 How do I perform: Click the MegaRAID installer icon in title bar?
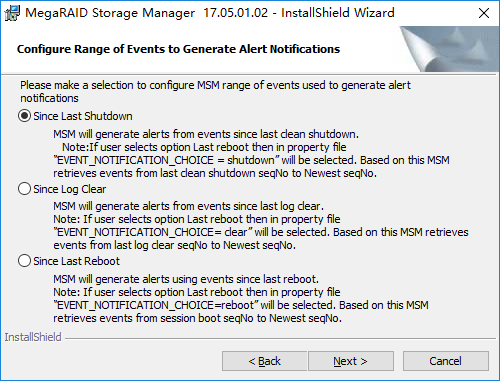coord(12,13)
